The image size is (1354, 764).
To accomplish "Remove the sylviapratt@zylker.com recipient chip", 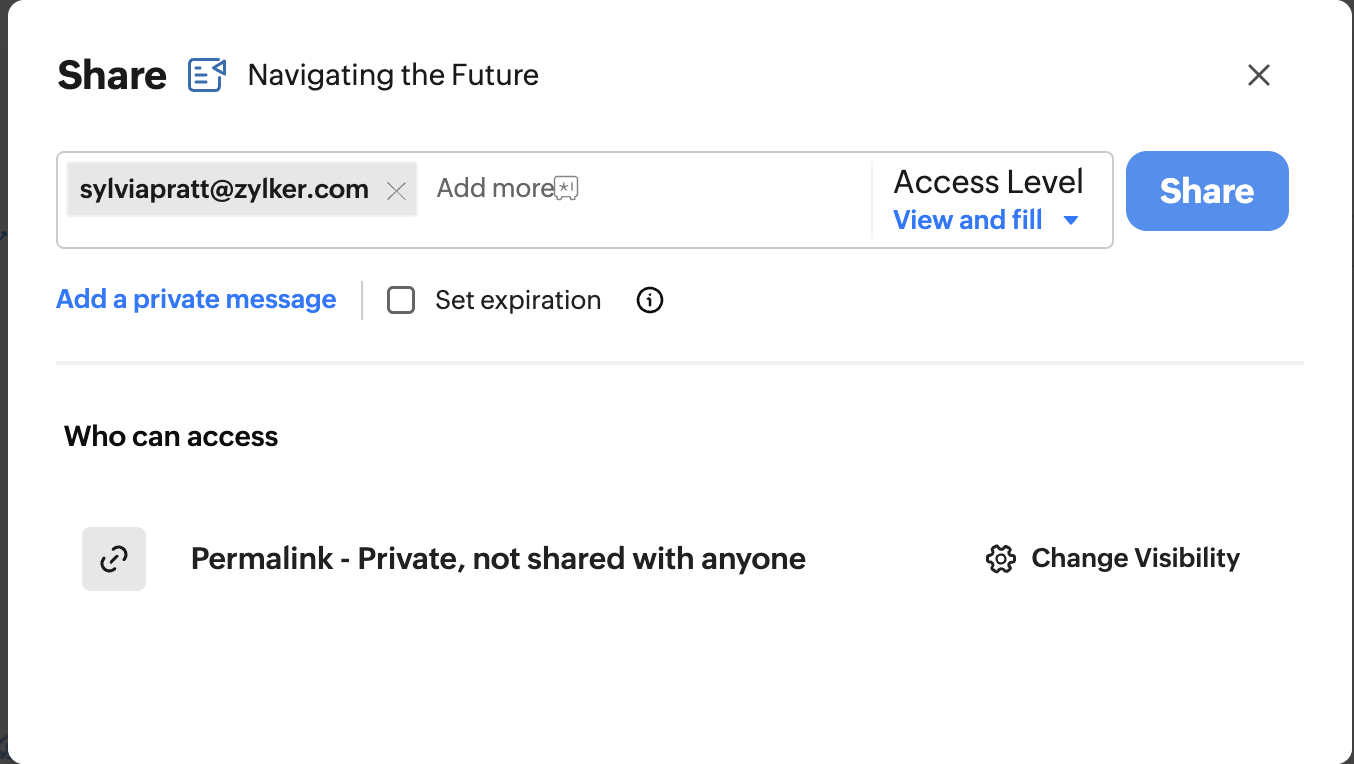I will (x=396, y=191).
